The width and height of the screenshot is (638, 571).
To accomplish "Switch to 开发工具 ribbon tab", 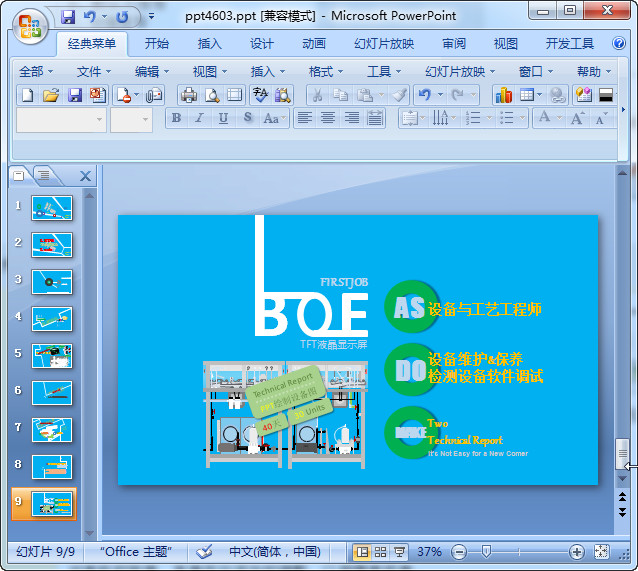I will point(570,44).
